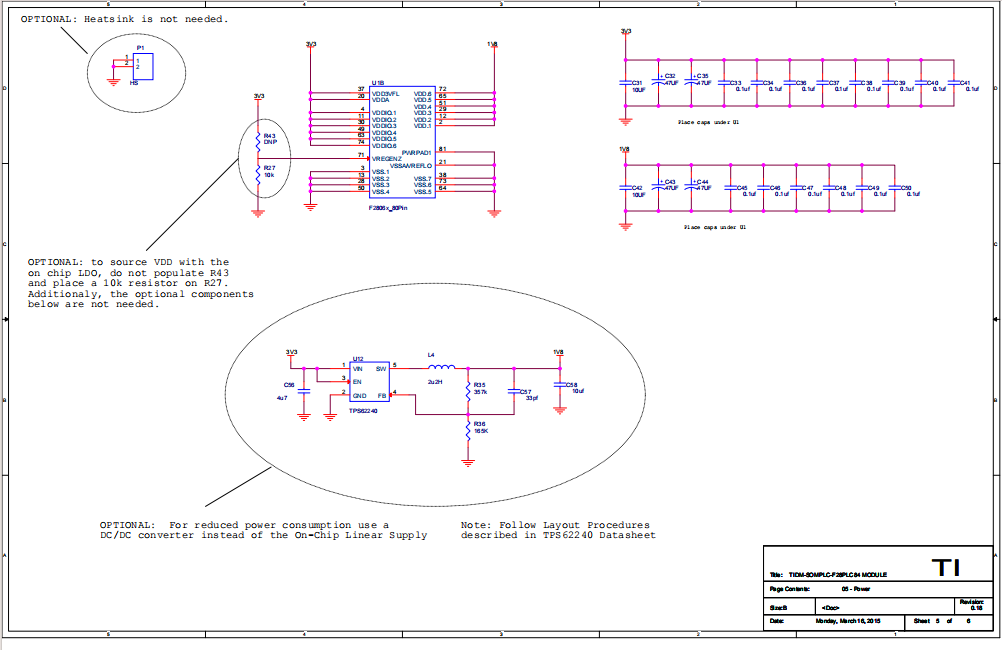Select capacitor C48 0.1uf
Screen dimensions: 1002x650
click(x=829, y=188)
